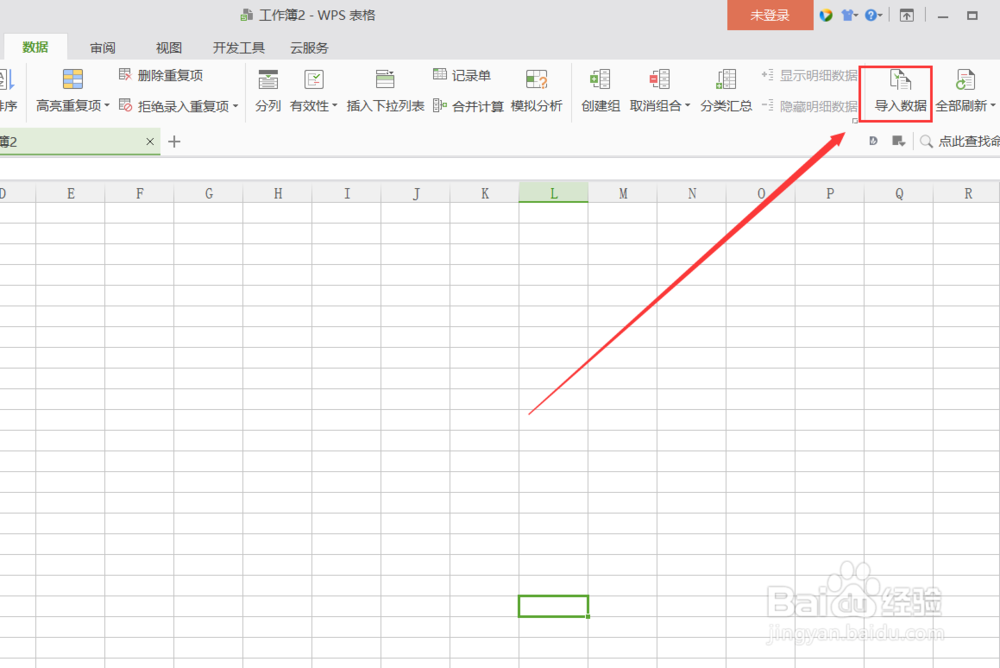Click Reject Duplicate Entry (拒绝录入重复项)
The width and height of the screenshot is (1000, 668).
click(x=173, y=106)
